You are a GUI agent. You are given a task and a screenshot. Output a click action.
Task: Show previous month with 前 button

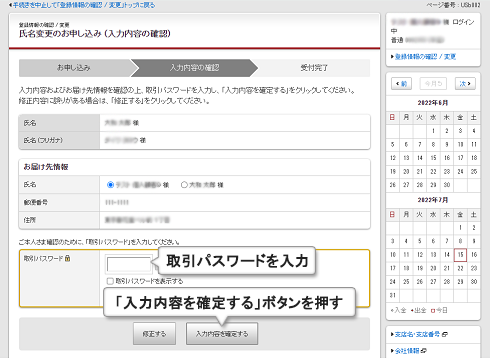click(x=401, y=84)
